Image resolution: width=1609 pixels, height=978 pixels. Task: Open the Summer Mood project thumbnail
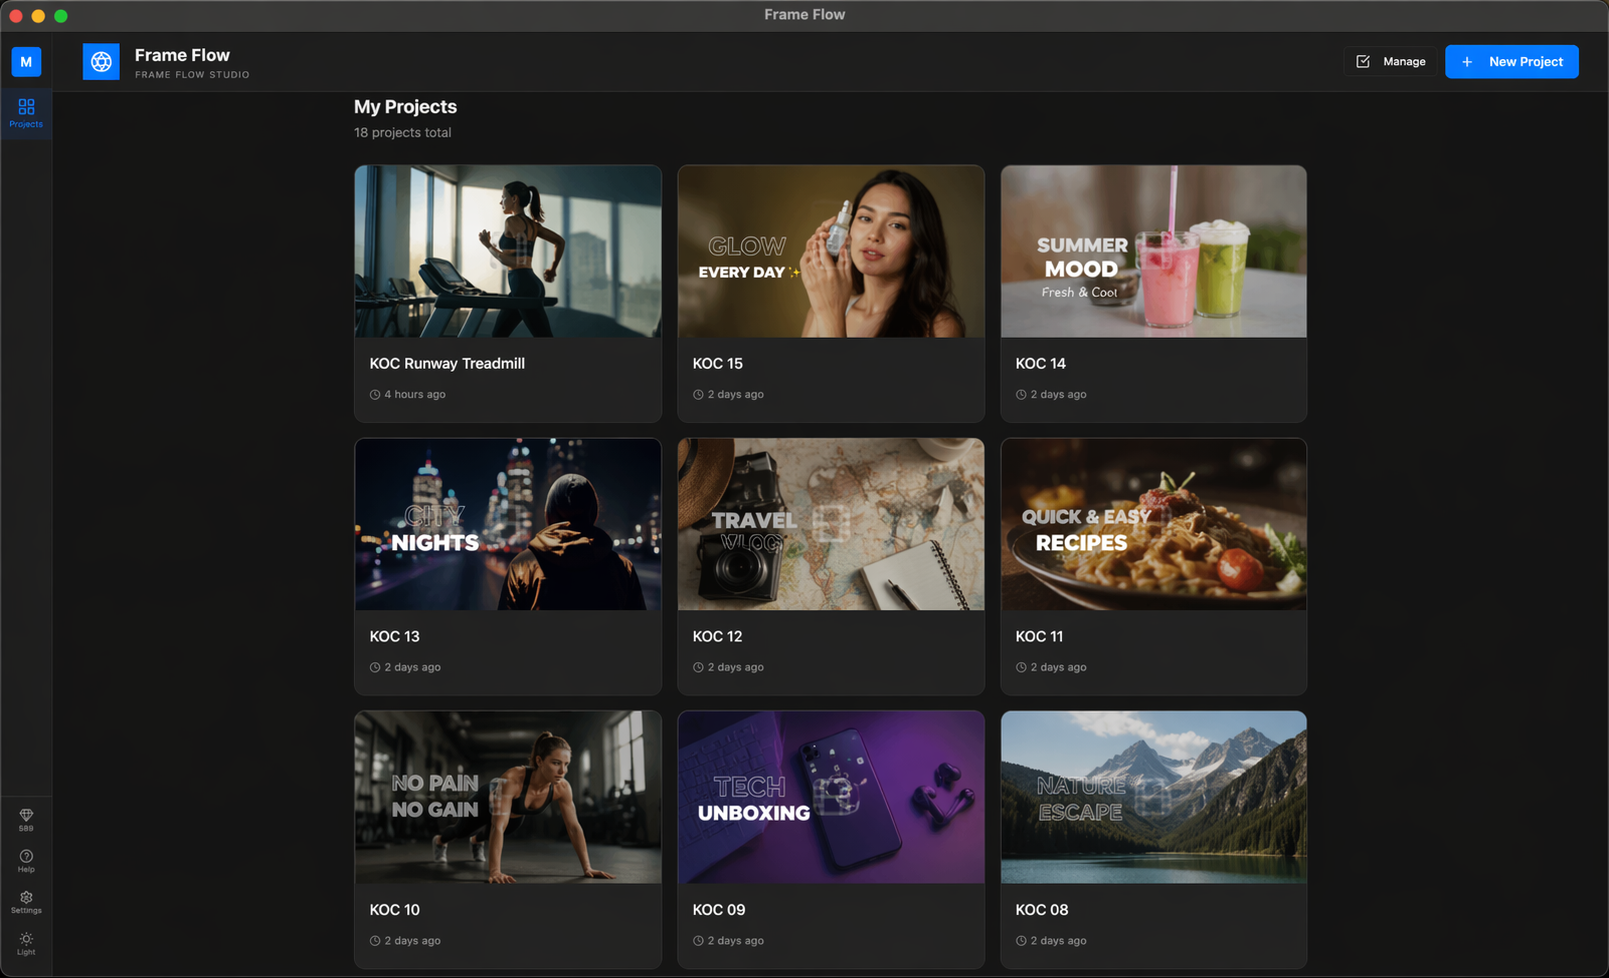click(1153, 252)
